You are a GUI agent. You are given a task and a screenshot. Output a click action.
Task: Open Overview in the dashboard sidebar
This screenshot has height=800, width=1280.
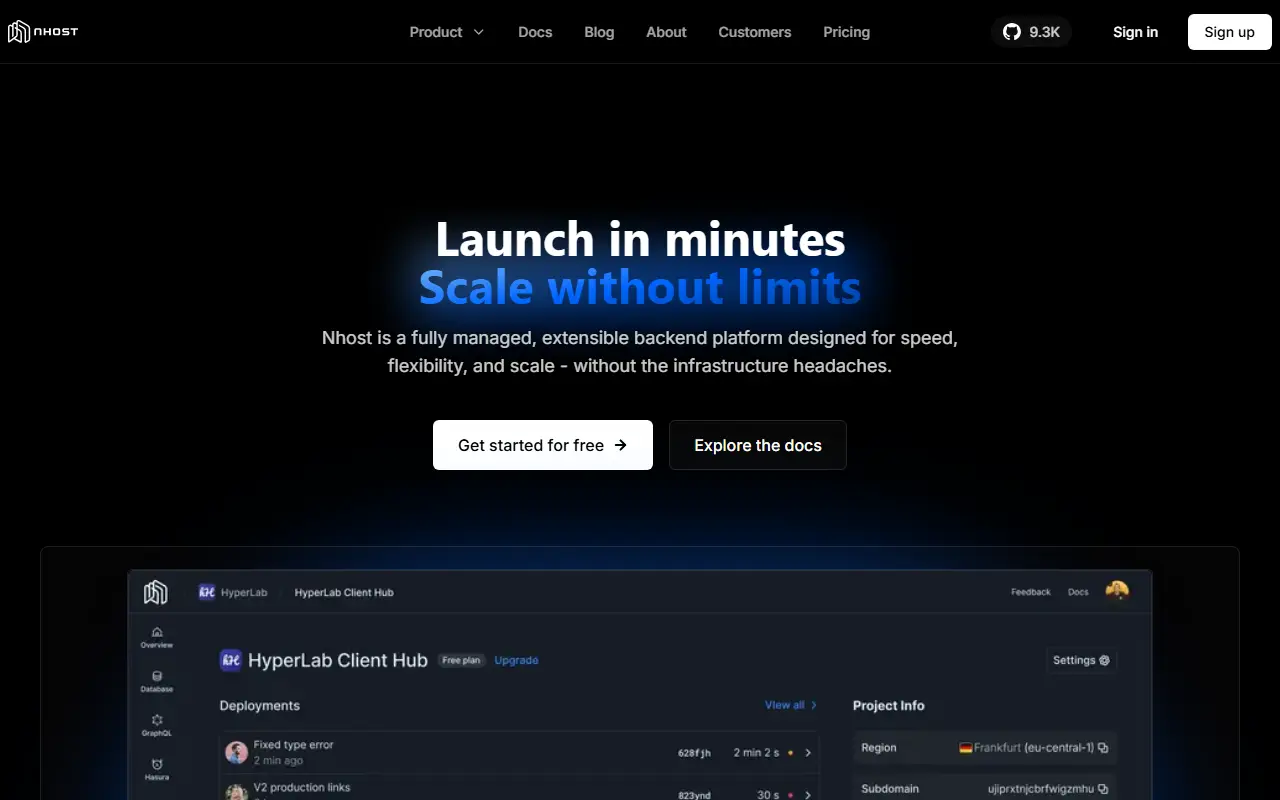157,637
